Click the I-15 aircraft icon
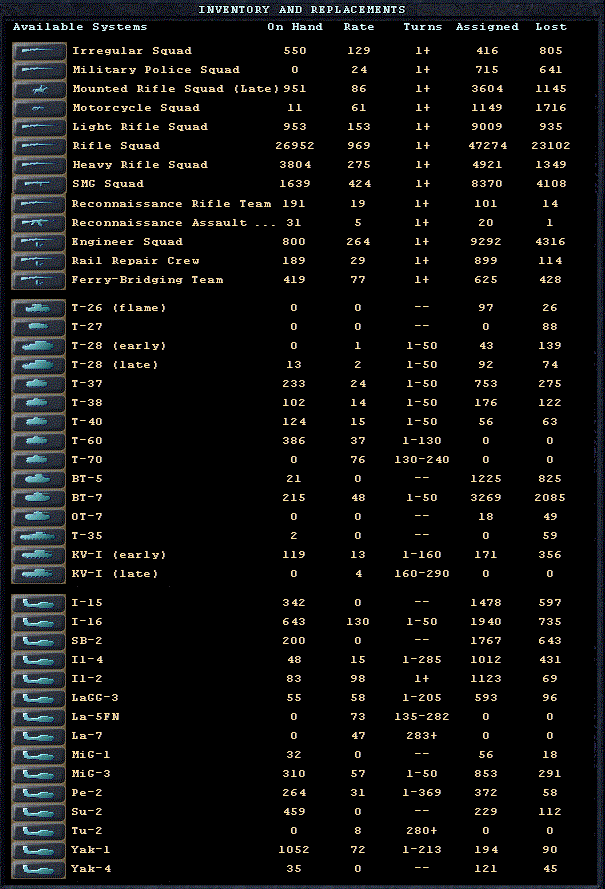The height and width of the screenshot is (889, 605). click(39, 603)
